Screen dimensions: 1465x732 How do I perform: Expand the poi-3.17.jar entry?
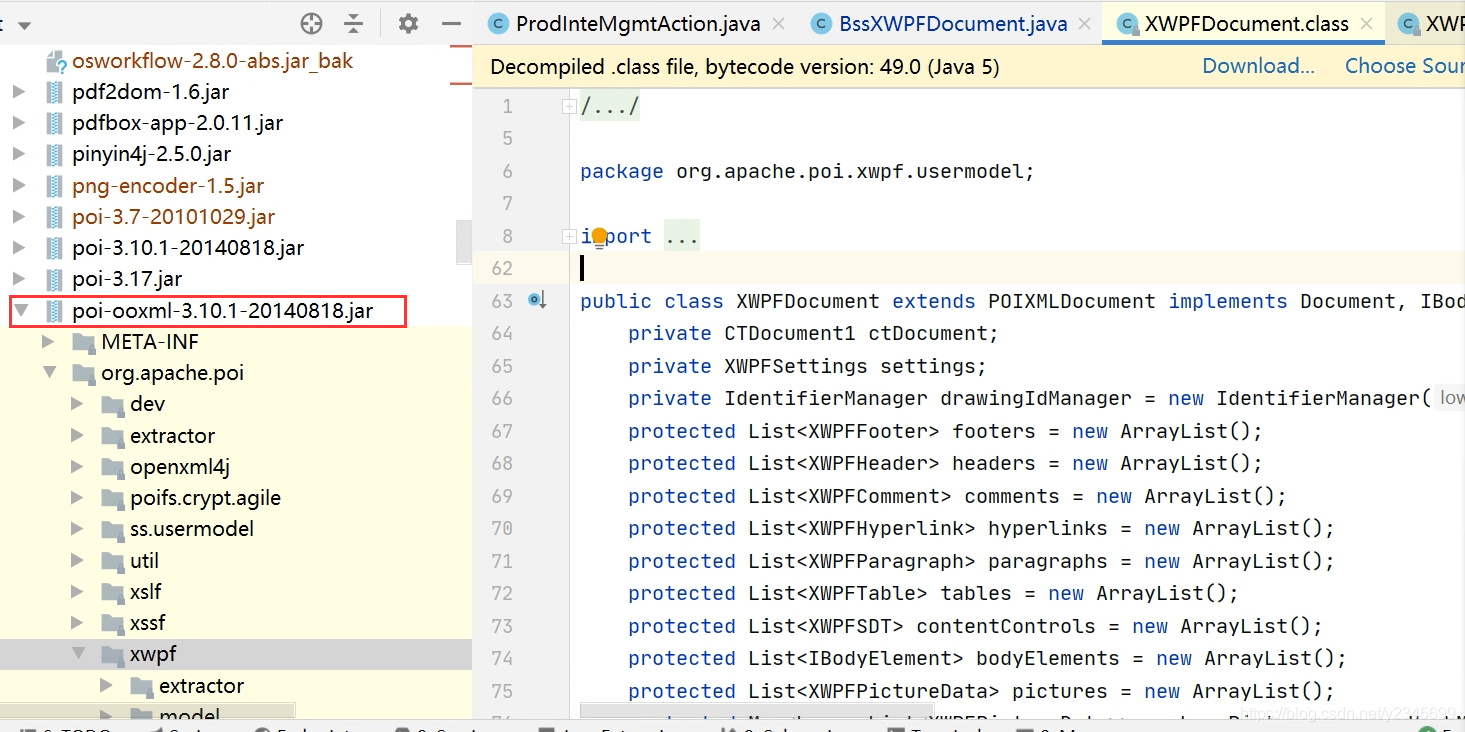coord(20,278)
